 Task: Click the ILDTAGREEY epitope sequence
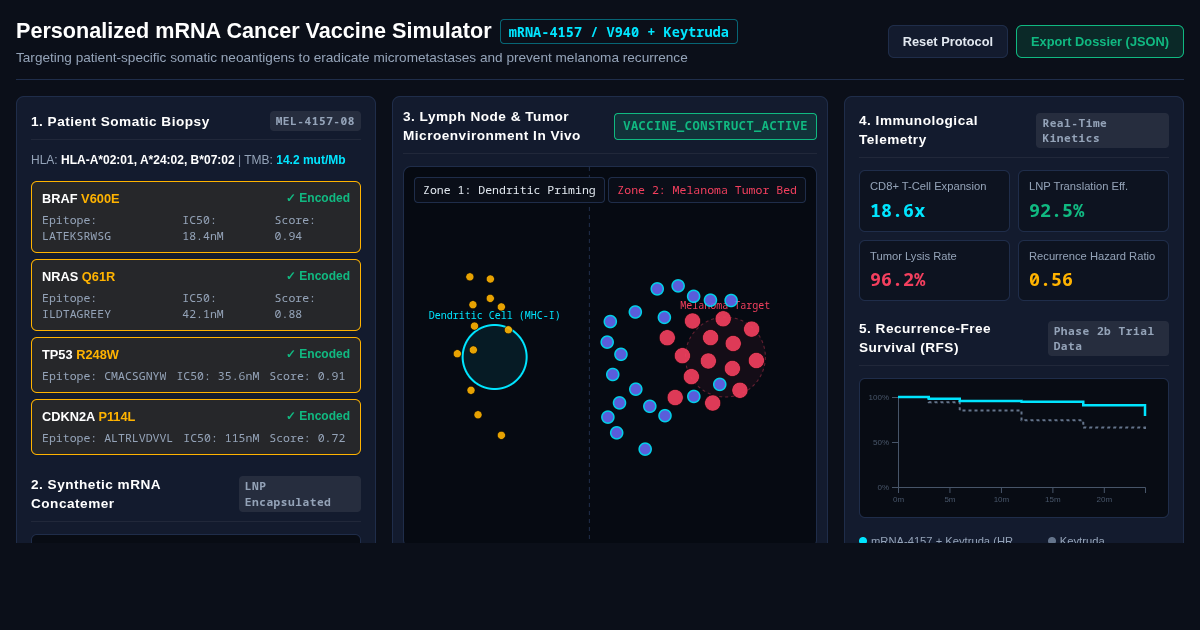click(76, 315)
